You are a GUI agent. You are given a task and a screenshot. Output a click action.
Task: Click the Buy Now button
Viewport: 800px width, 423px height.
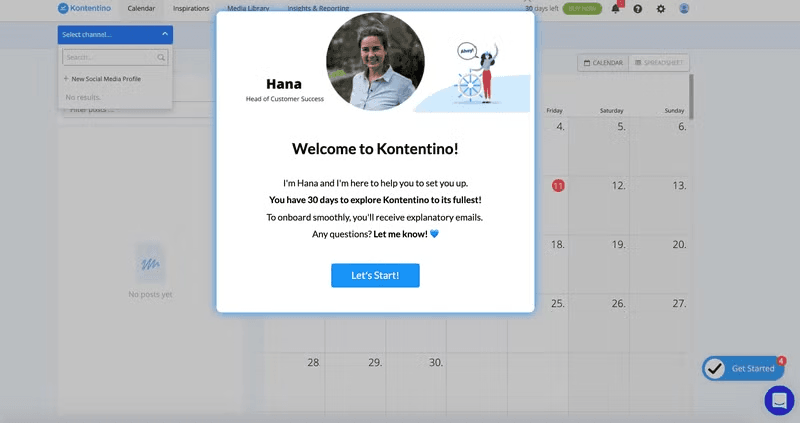click(x=582, y=8)
